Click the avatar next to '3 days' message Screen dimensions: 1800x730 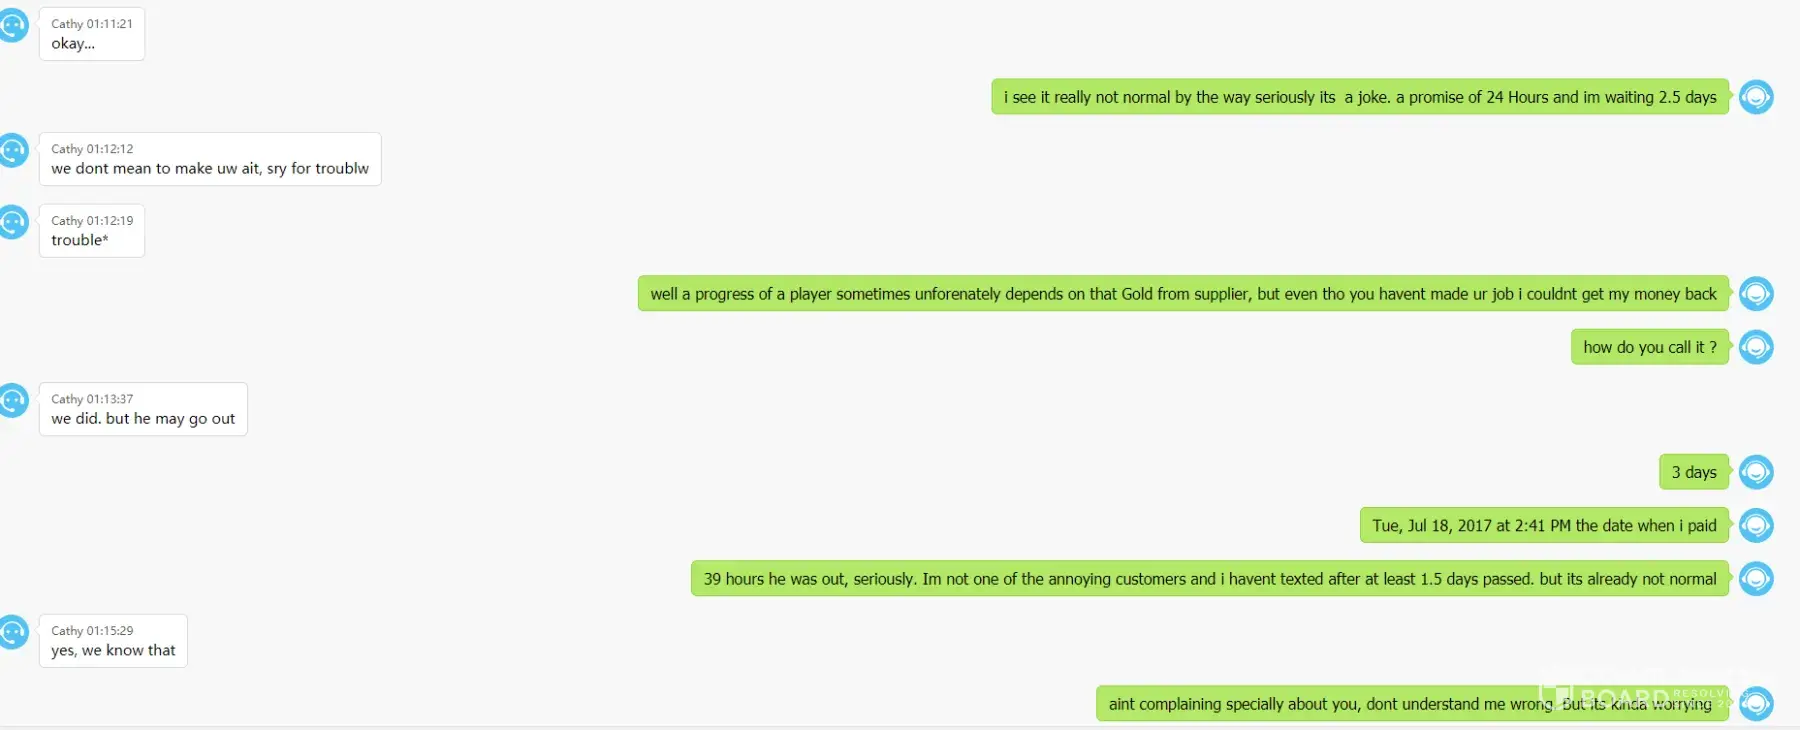tap(1756, 472)
